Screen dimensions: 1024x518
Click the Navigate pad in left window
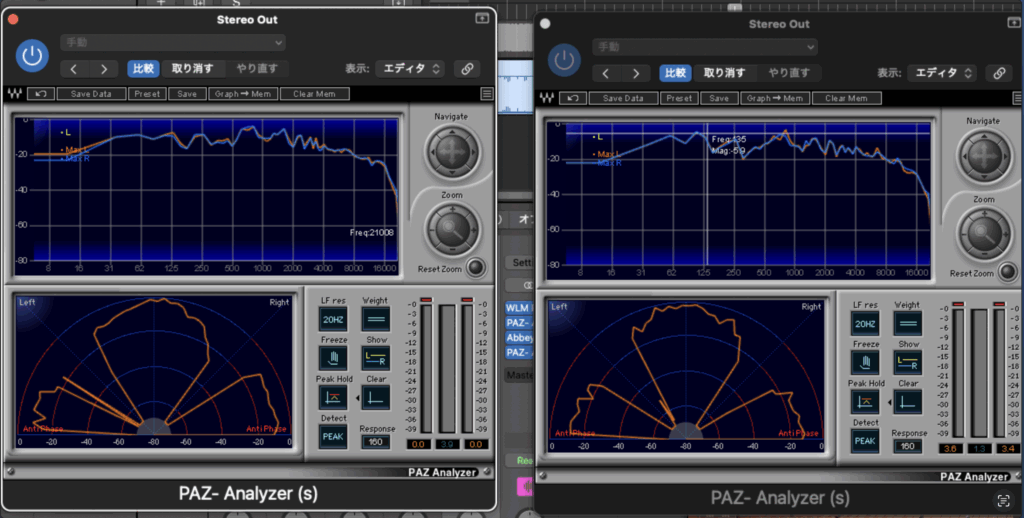pyautogui.click(x=452, y=152)
